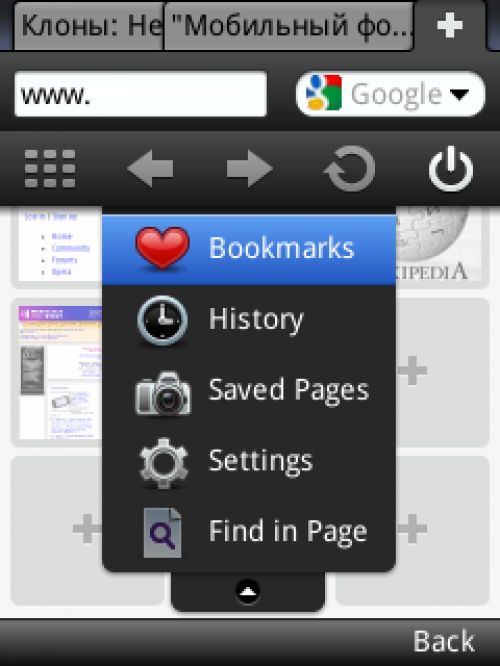Click the clock History icon
The image size is (500, 666).
[x=162, y=319]
